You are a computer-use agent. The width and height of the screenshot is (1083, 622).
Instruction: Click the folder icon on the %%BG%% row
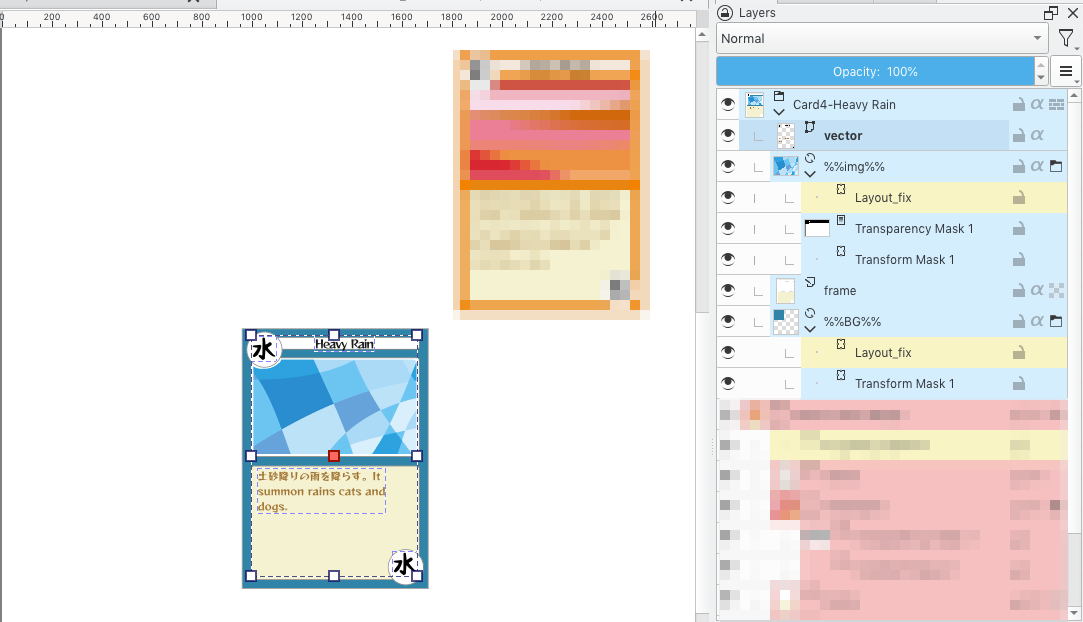tap(1056, 322)
